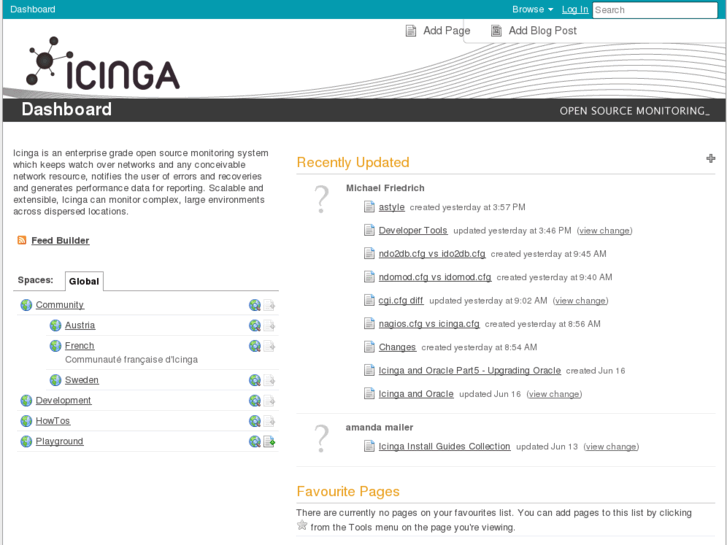Open the Changes page link
727x545 pixels.
(x=397, y=347)
